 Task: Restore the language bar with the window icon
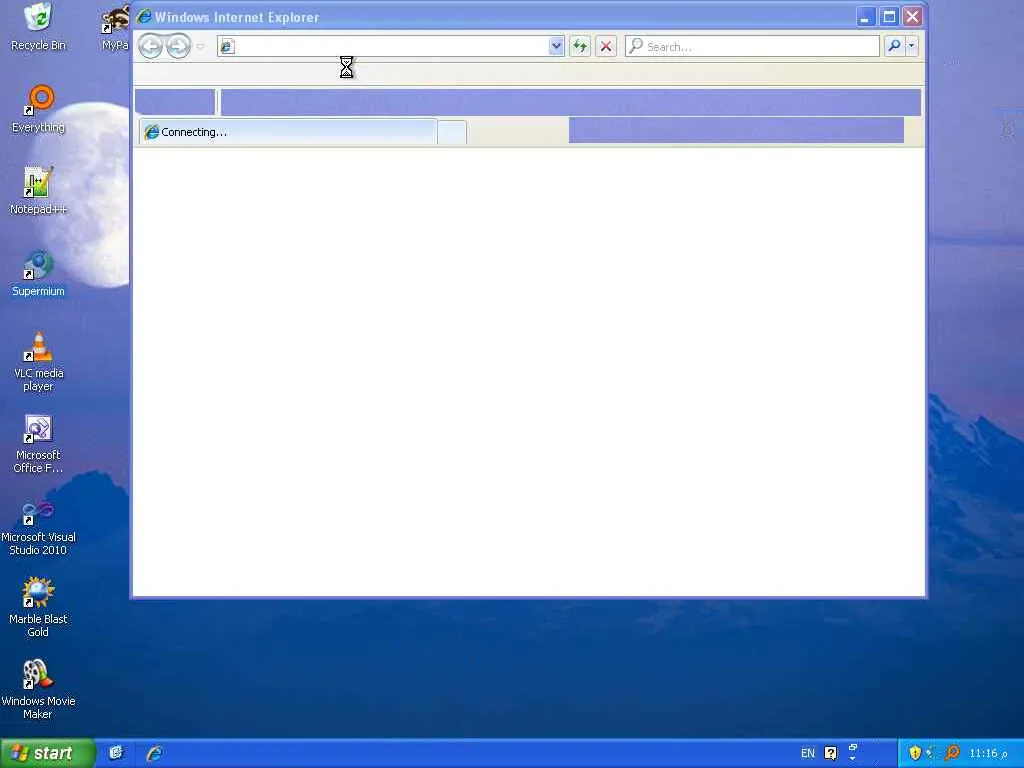[x=853, y=747]
